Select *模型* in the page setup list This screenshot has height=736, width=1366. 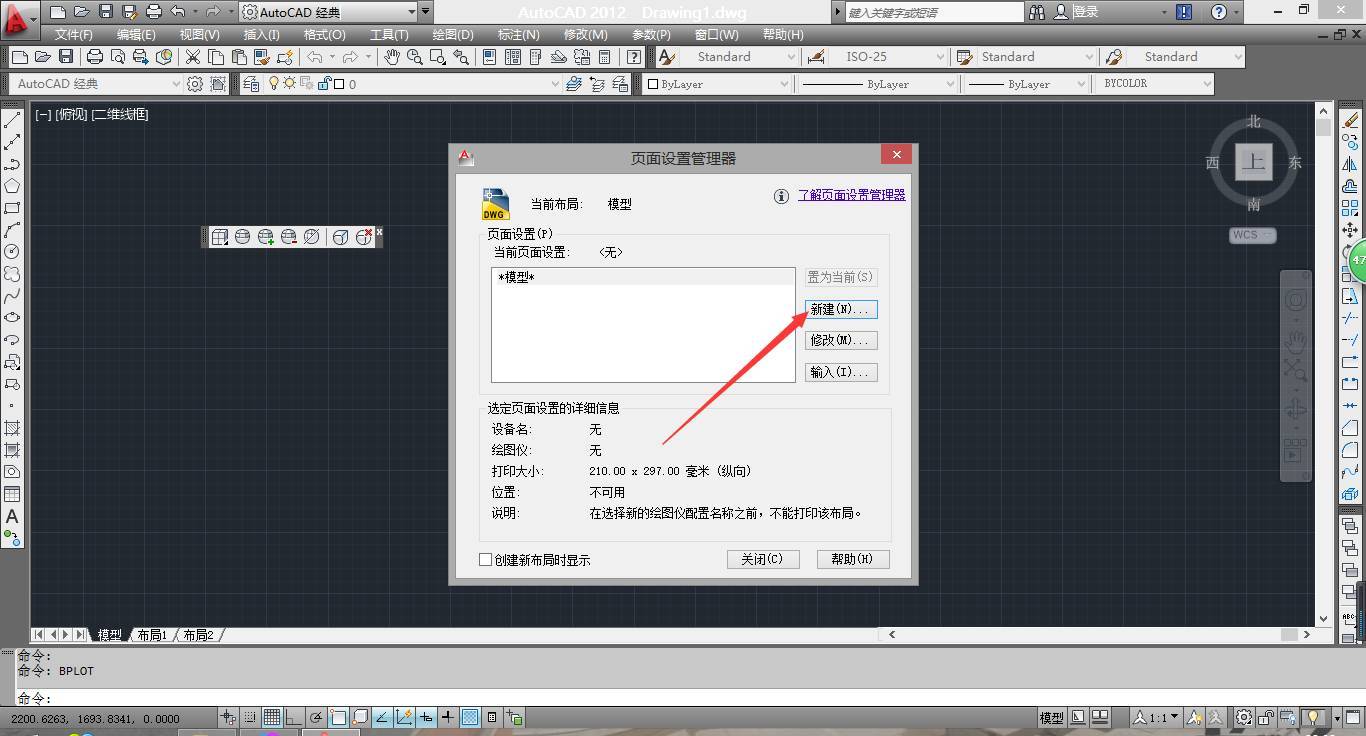[643, 277]
